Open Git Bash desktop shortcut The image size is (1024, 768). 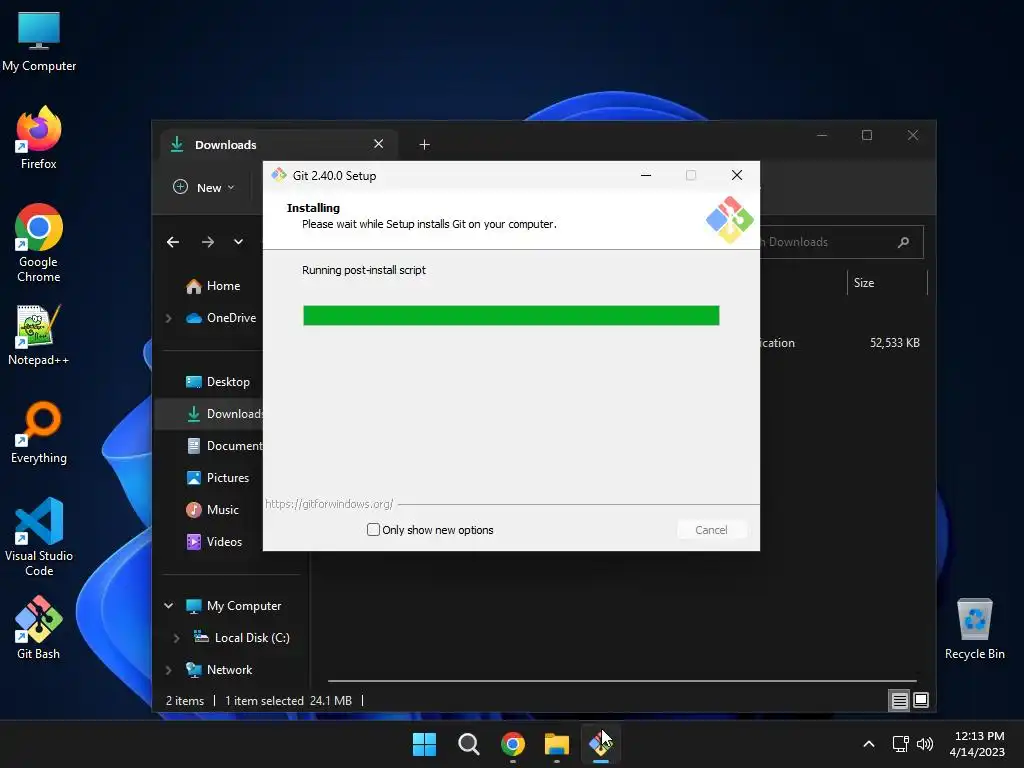coord(39,628)
